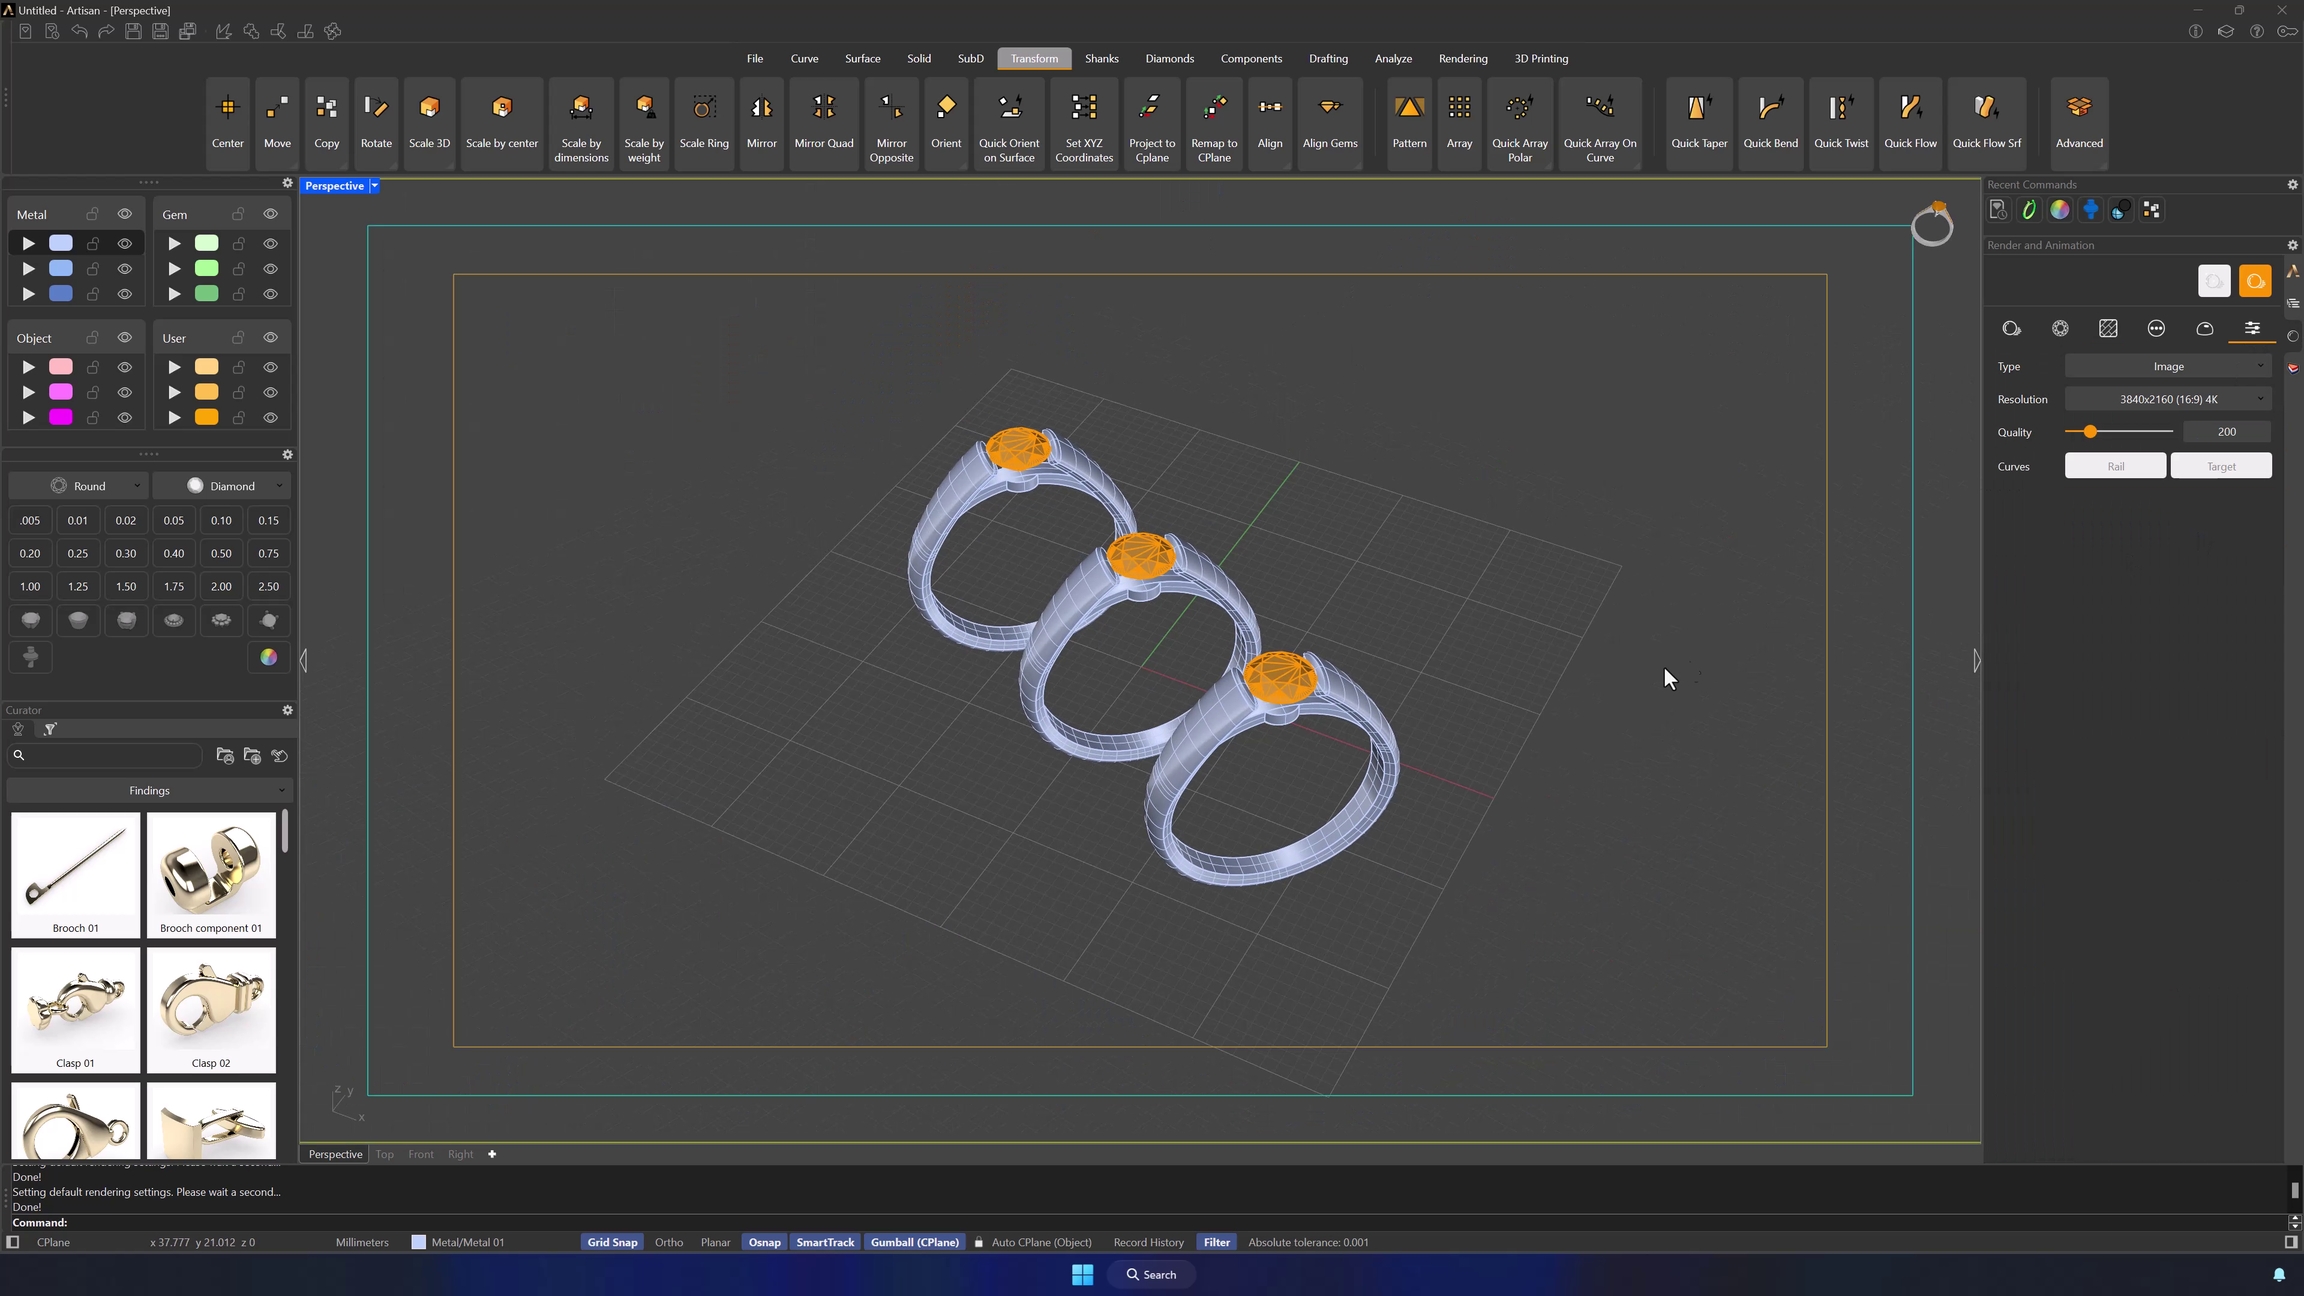Click the orange render button

(2255, 281)
